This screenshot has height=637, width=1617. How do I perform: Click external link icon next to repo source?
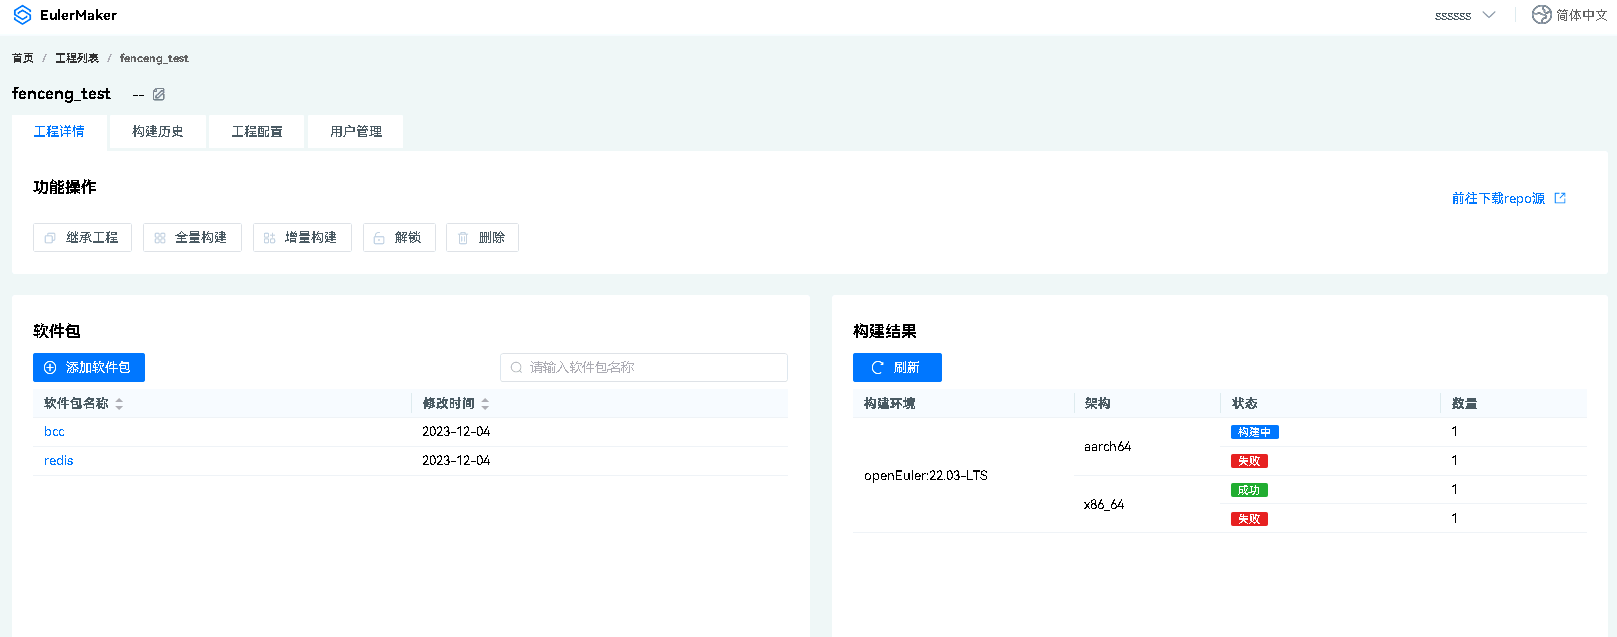coord(1560,198)
